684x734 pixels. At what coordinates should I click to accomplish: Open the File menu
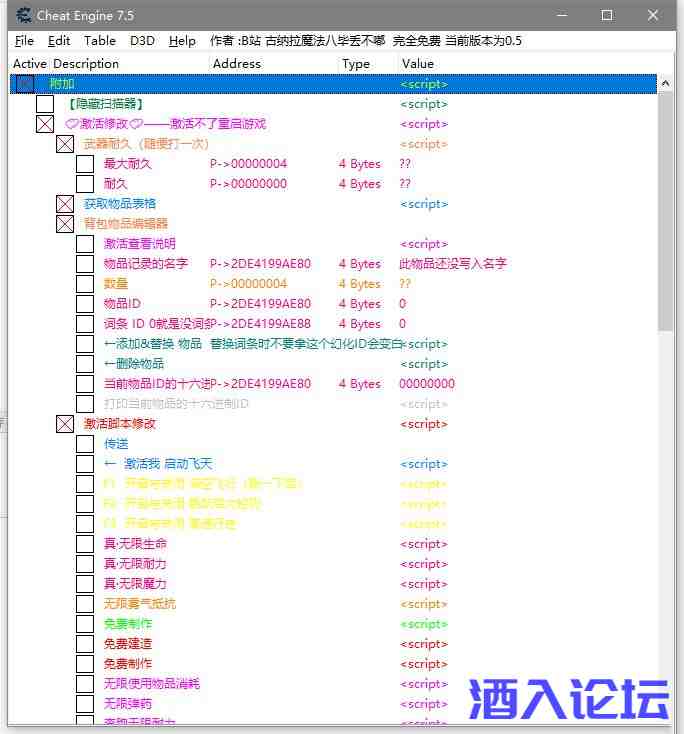[24, 41]
